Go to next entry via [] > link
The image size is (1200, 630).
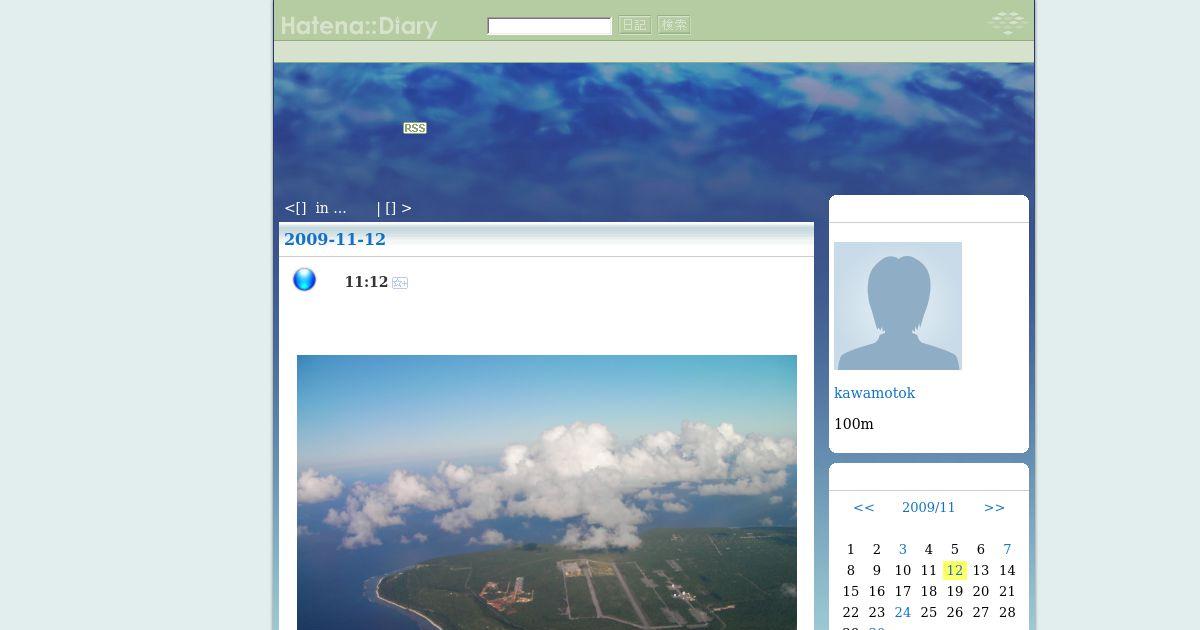(x=398, y=208)
